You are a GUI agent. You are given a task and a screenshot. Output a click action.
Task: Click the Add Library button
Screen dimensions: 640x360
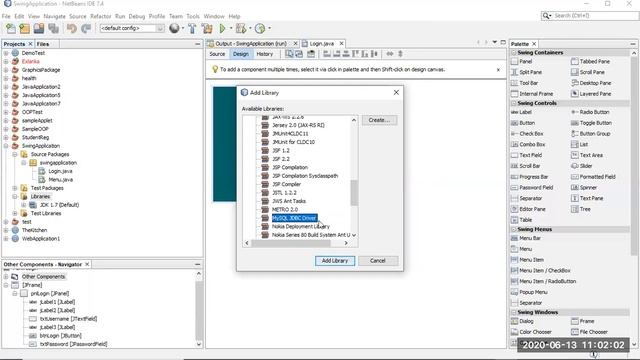(x=335, y=261)
